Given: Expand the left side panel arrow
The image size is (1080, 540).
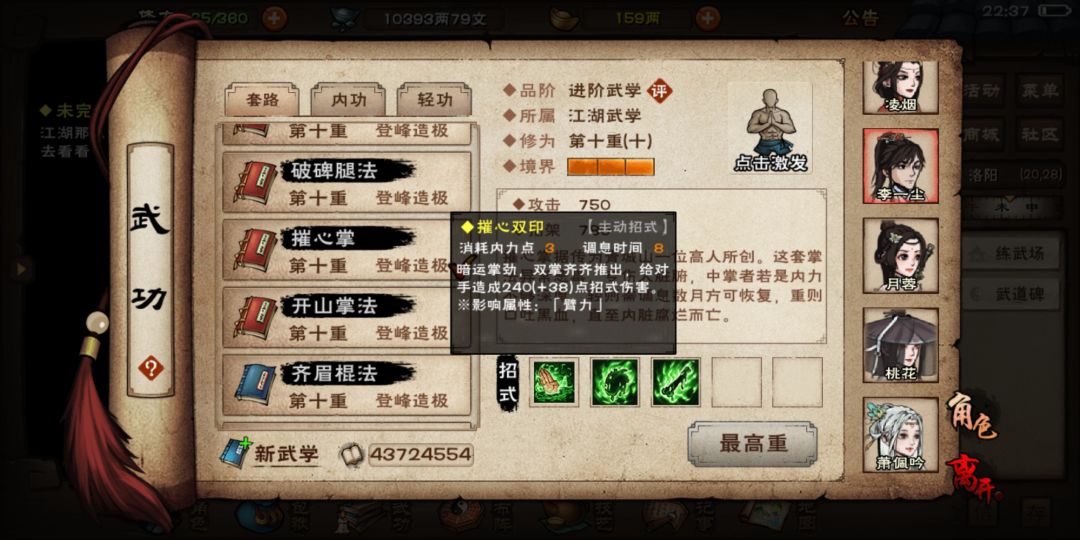Looking at the screenshot, I should (x=21, y=269).
